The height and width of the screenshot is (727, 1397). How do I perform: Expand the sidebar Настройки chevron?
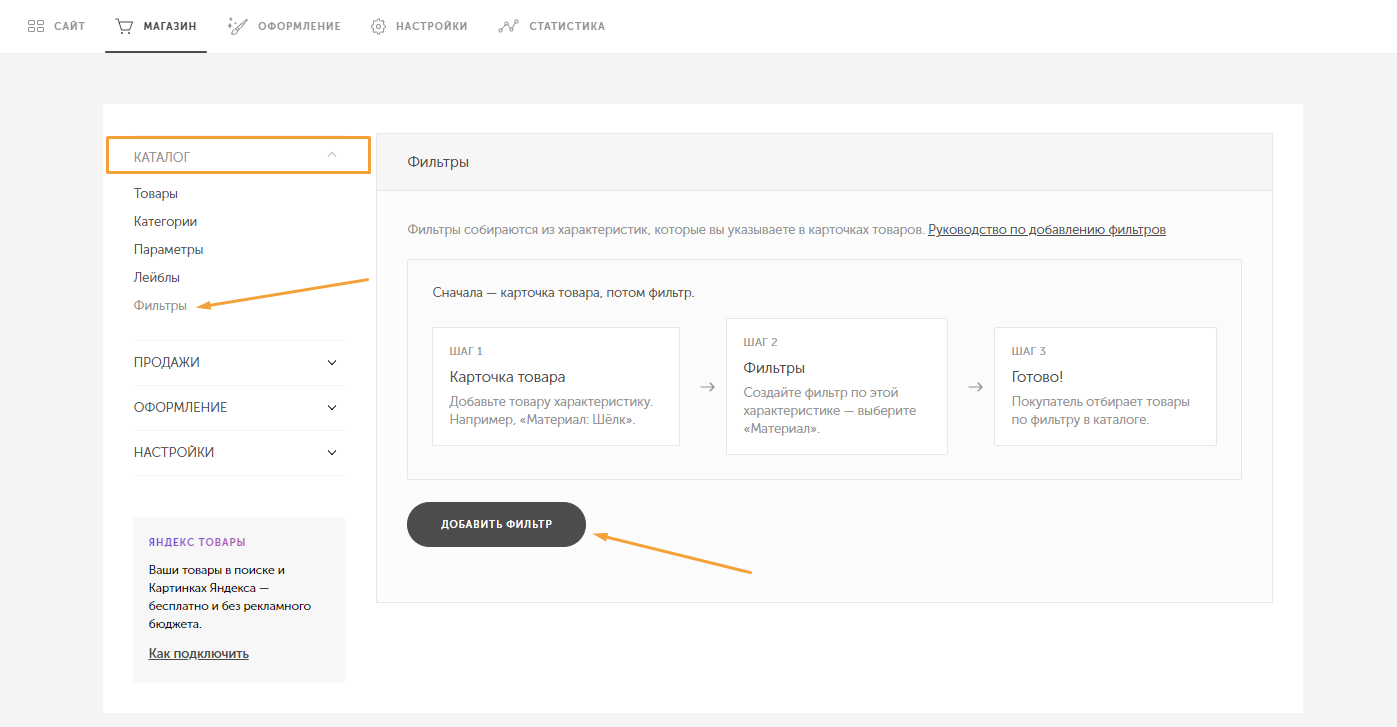click(x=332, y=452)
